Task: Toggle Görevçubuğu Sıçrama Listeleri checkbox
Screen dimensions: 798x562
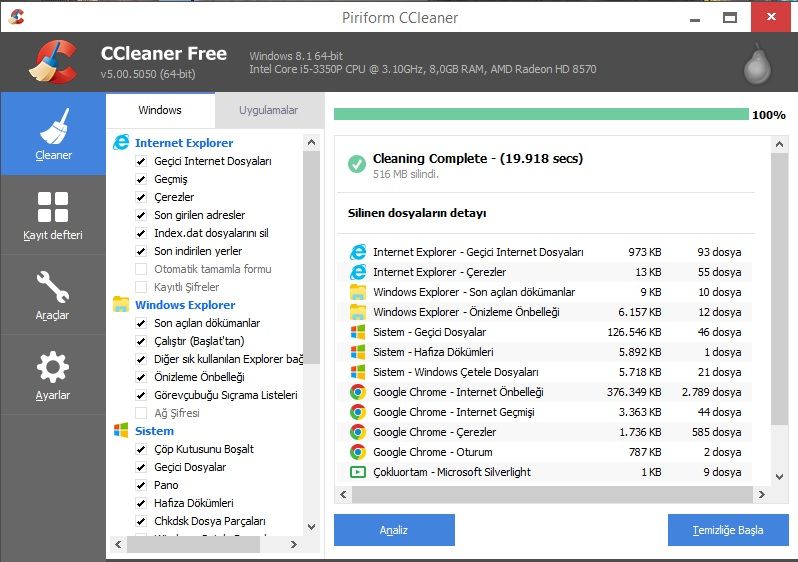Action: click(x=141, y=395)
